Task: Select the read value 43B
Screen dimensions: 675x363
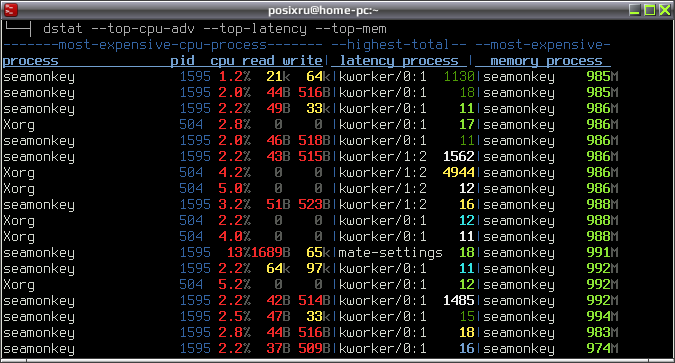Action: [x=278, y=157]
